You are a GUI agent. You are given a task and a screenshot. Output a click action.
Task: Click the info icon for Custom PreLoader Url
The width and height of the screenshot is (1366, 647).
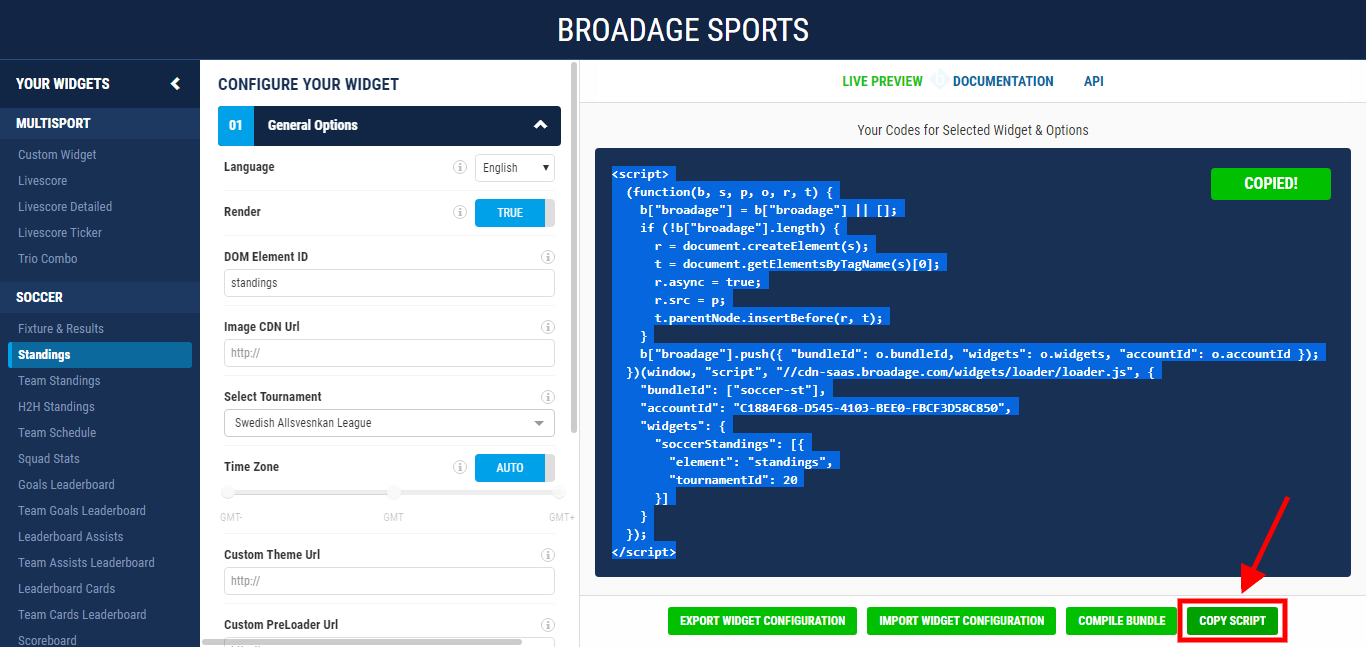coord(548,625)
